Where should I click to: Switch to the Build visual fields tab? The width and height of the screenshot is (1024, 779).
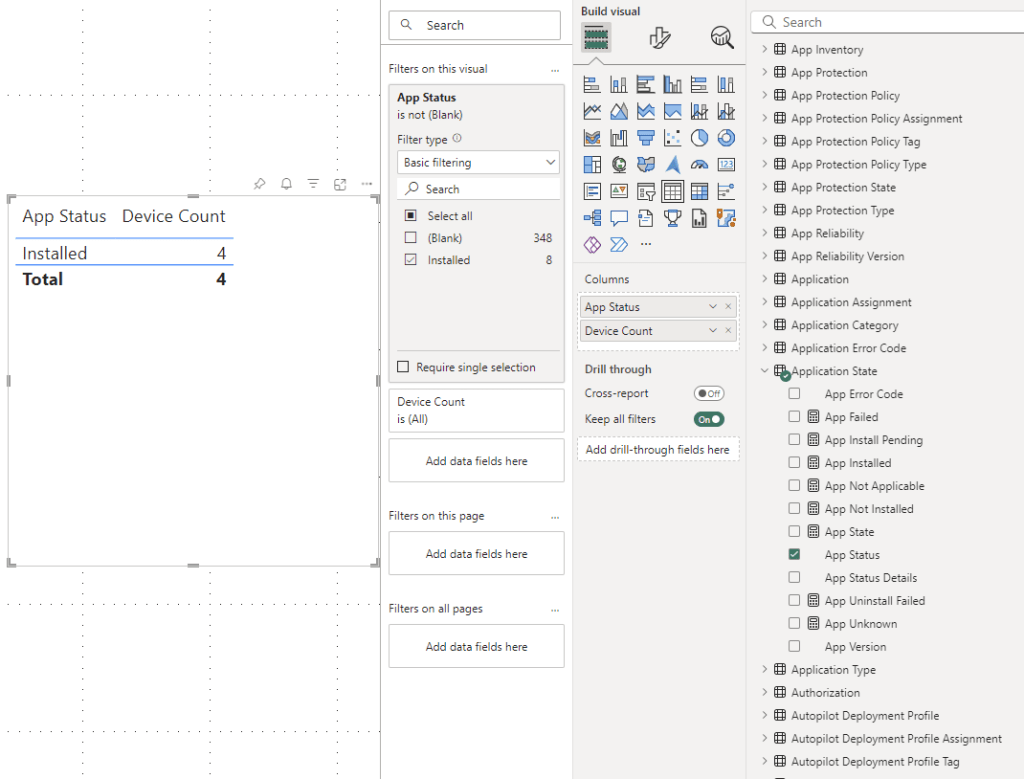(x=596, y=37)
